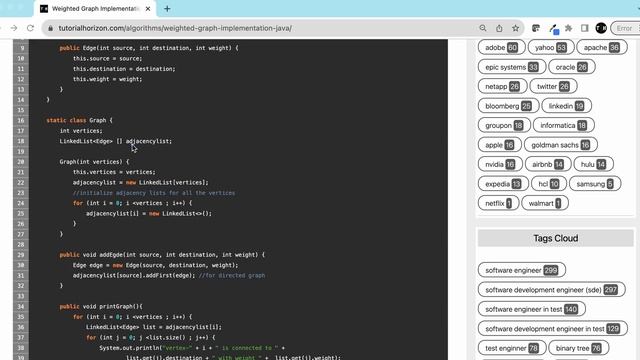This screenshot has height=360, width=640.
Task: Open the informatica company tag
Action: (563, 125)
